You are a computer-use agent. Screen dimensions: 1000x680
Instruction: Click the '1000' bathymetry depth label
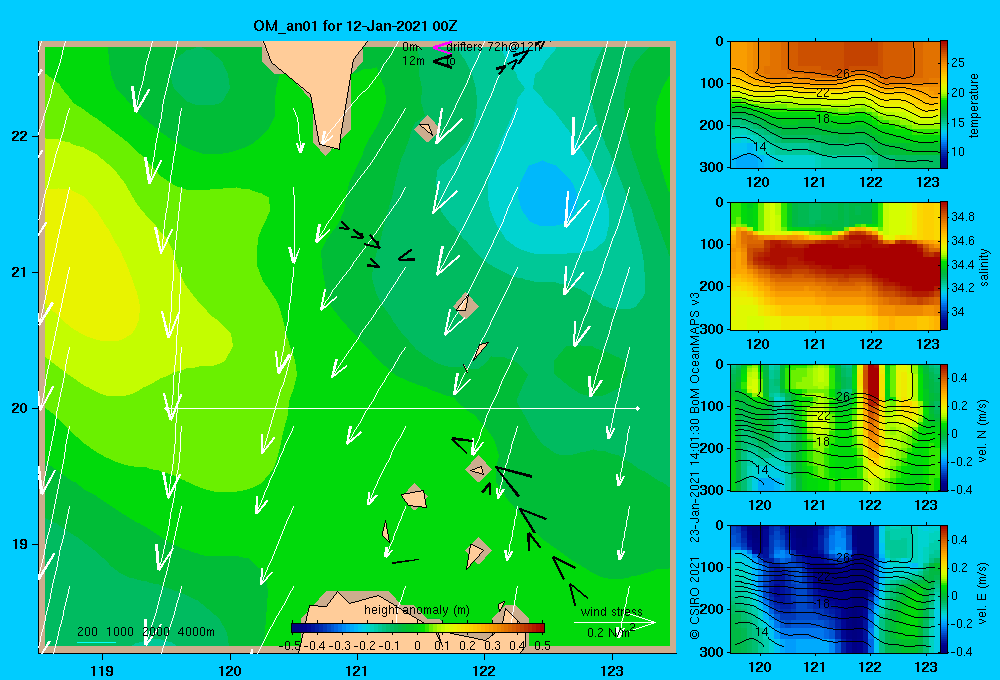pyautogui.click(x=120, y=632)
